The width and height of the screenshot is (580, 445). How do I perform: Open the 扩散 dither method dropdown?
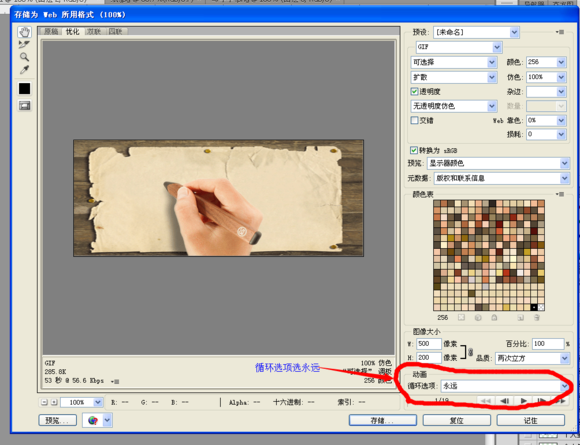click(453, 77)
